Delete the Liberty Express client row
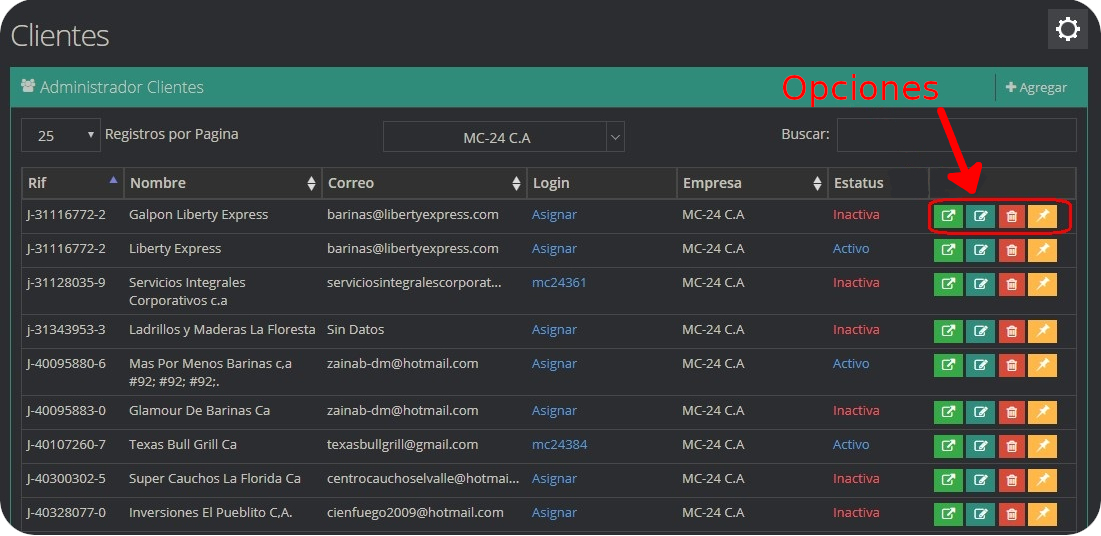The width and height of the screenshot is (1101, 536). [1011, 250]
